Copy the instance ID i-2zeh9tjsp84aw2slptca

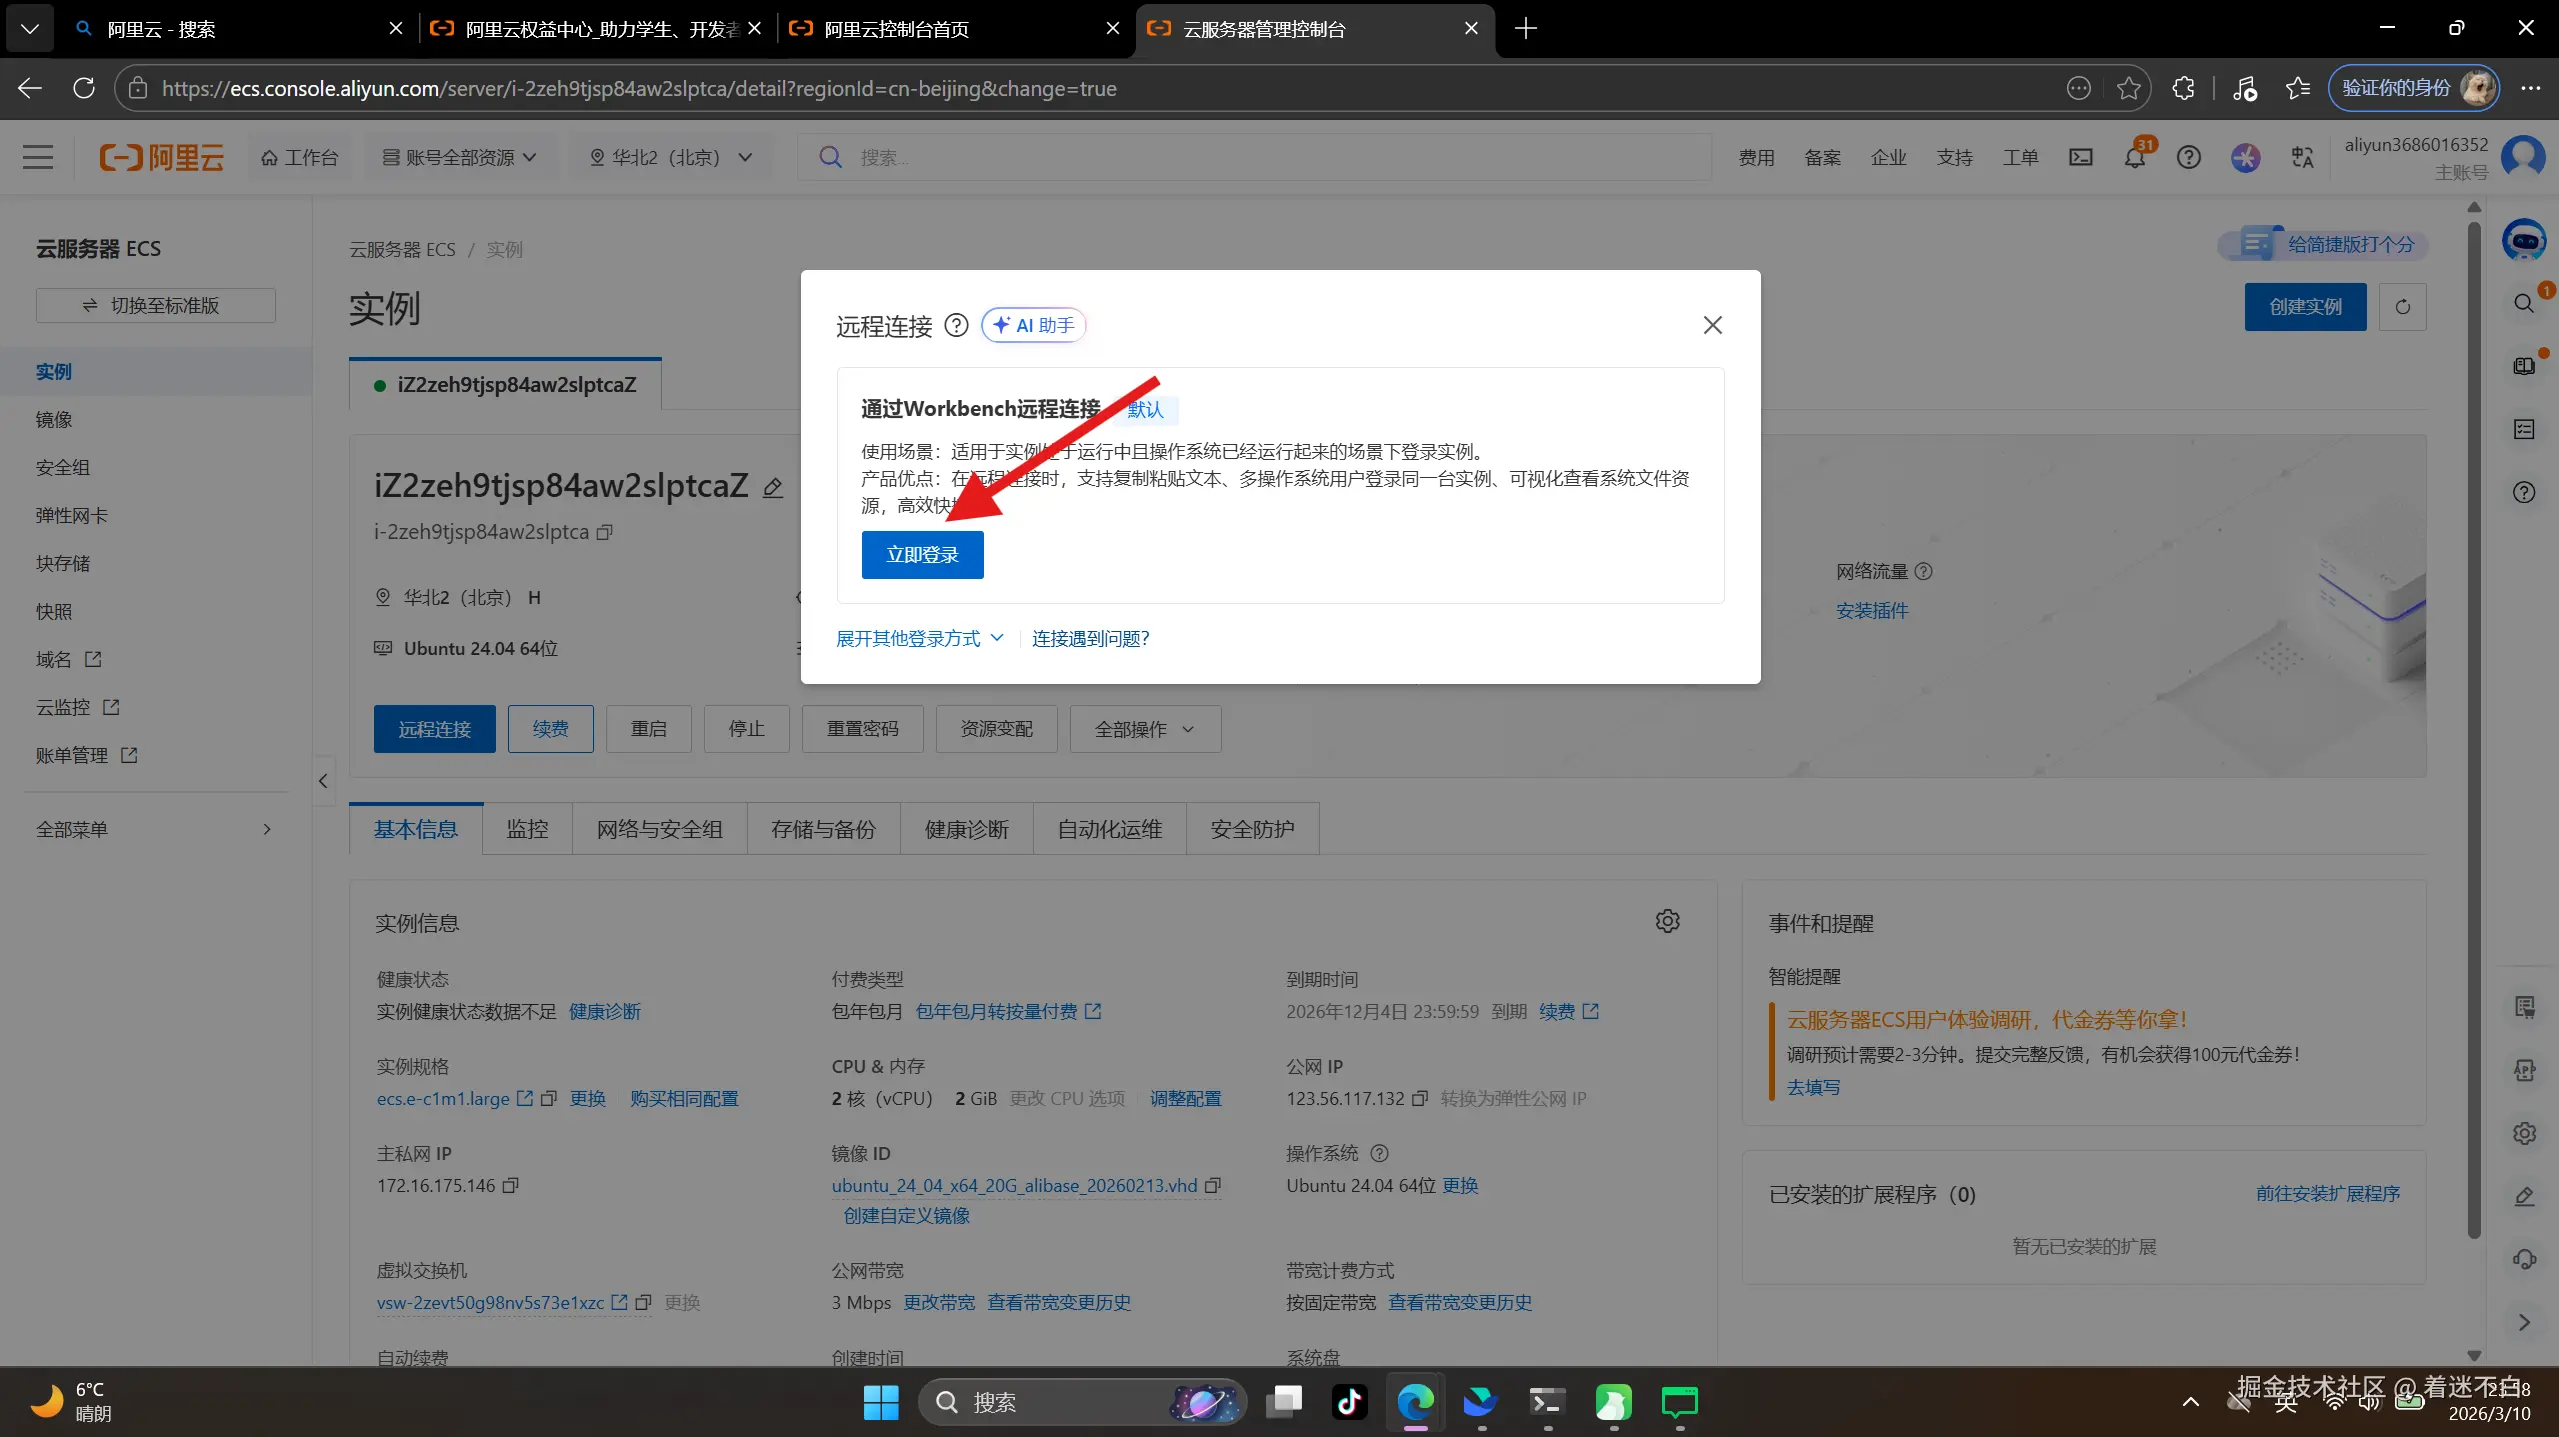(605, 533)
